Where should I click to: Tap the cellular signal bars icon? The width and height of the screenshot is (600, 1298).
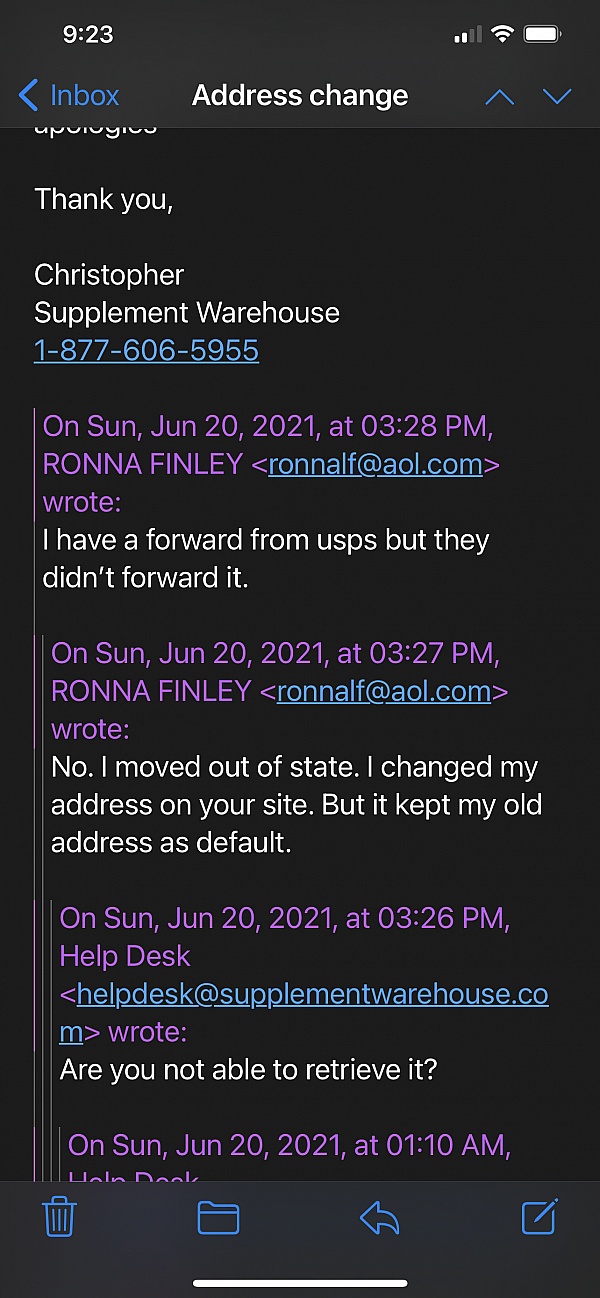pyautogui.click(x=466, y=36)
